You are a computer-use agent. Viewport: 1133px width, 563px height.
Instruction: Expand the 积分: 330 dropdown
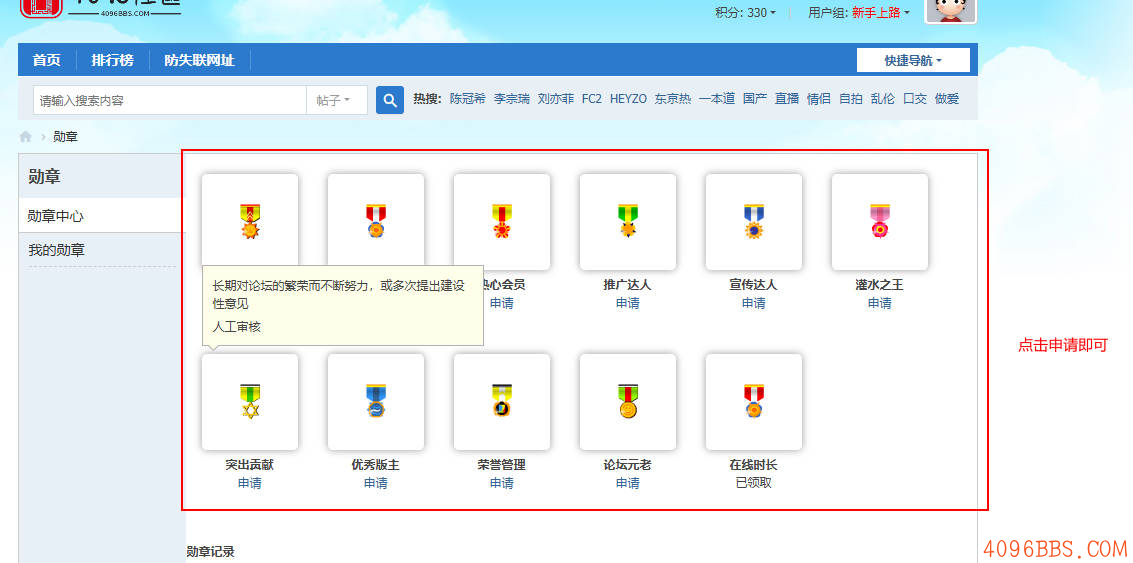pyautogui.click(x=745, y=13)
